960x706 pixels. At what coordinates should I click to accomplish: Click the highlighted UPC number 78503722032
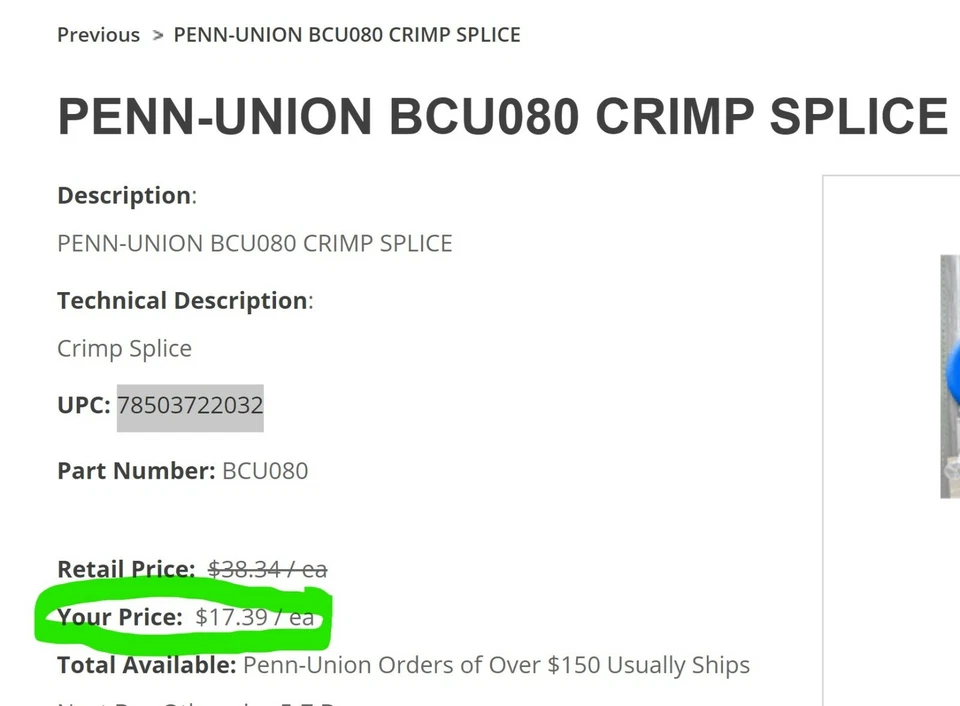coord(190,405)
